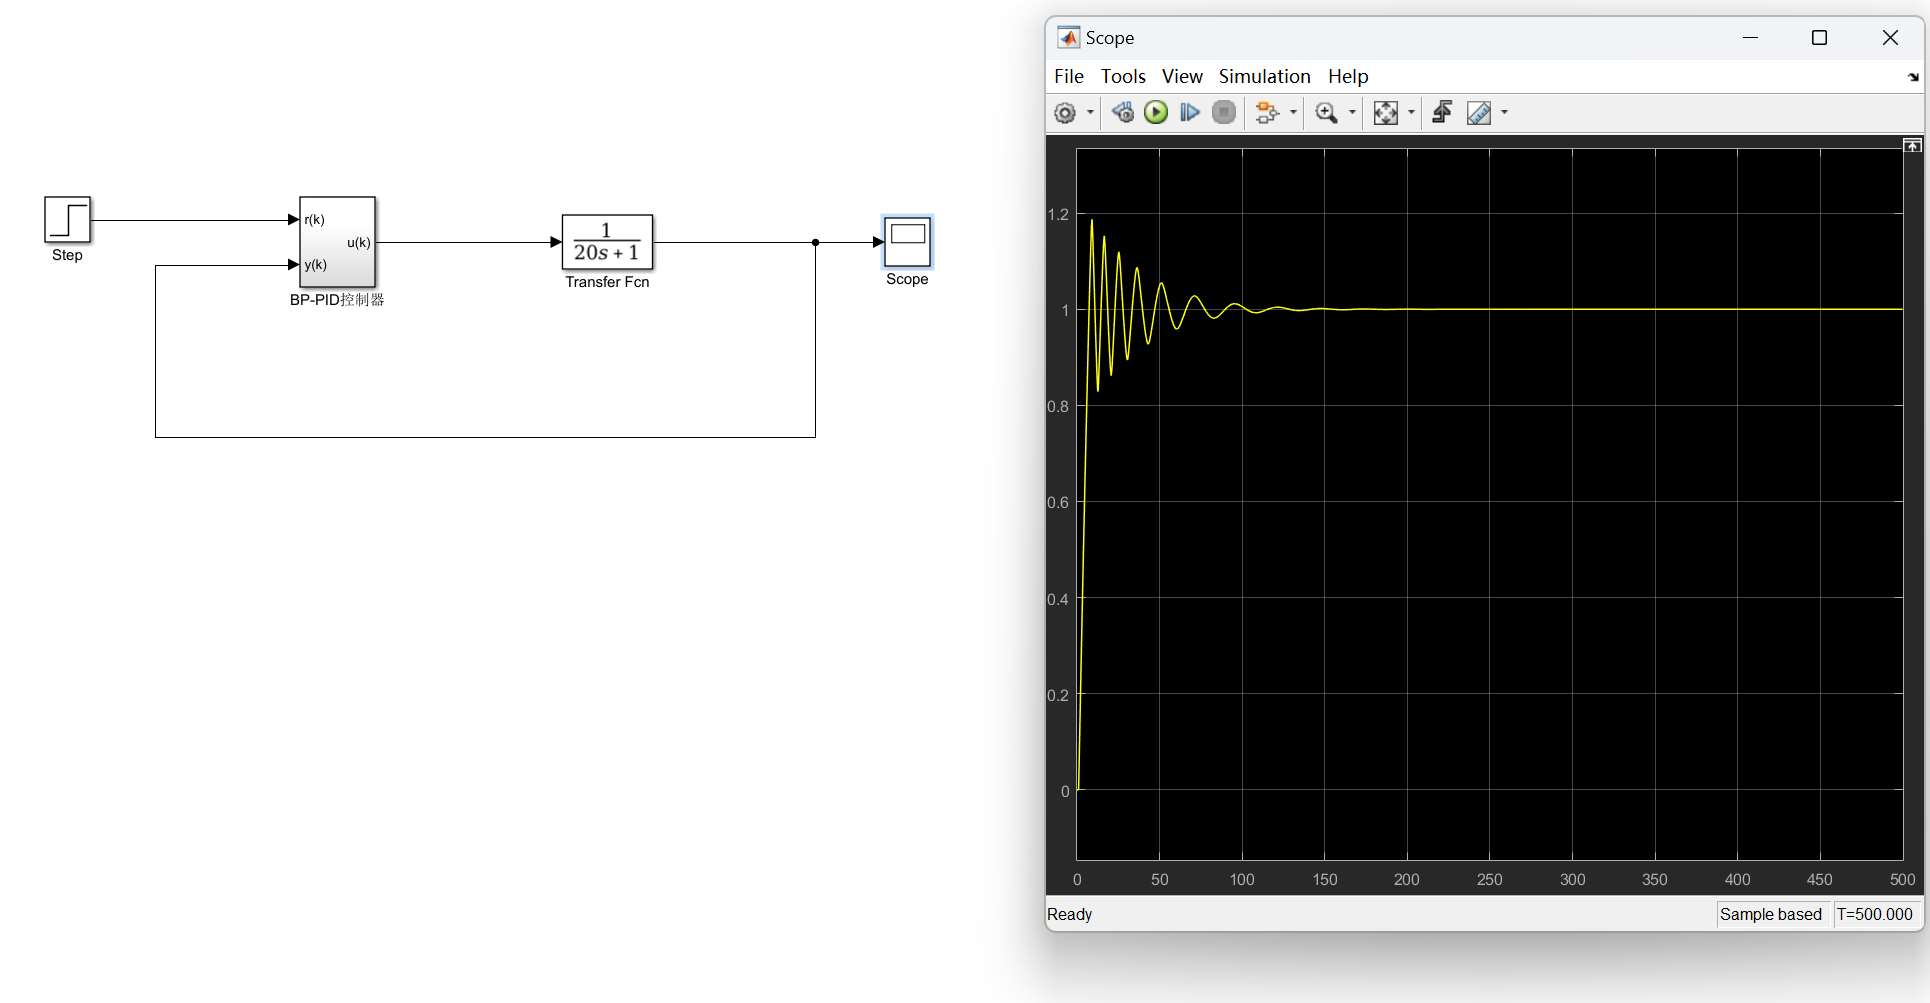Minimize the Scope window
Image resolution: width=1930 pixels, height=1003 pixels.
pos(1750,38)
